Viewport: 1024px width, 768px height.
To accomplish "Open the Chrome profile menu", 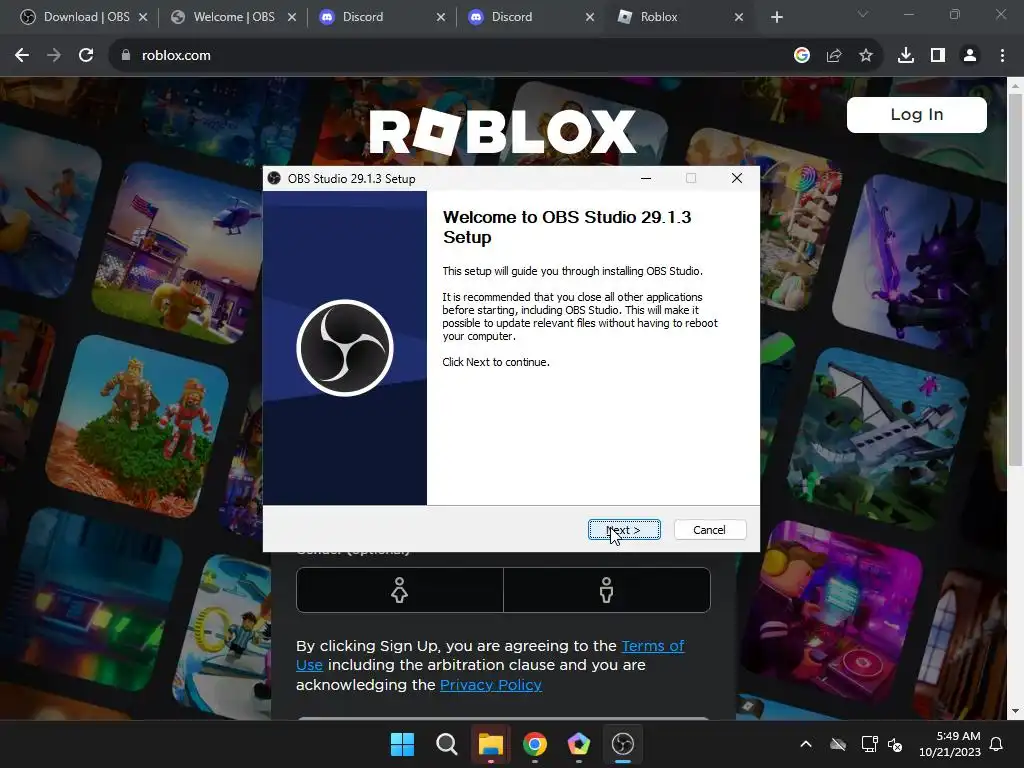I will (x=970, y=56).
